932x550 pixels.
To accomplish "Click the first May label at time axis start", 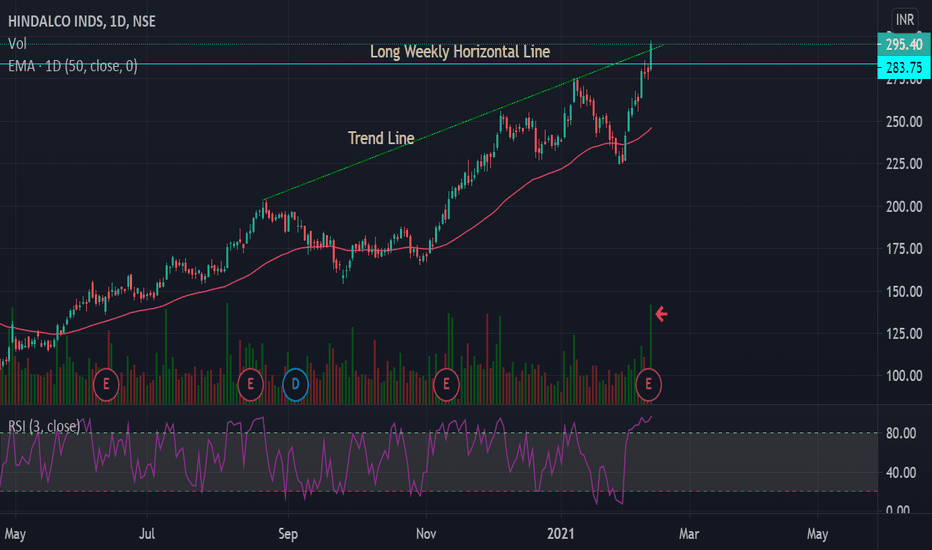I will coord(15,534).
